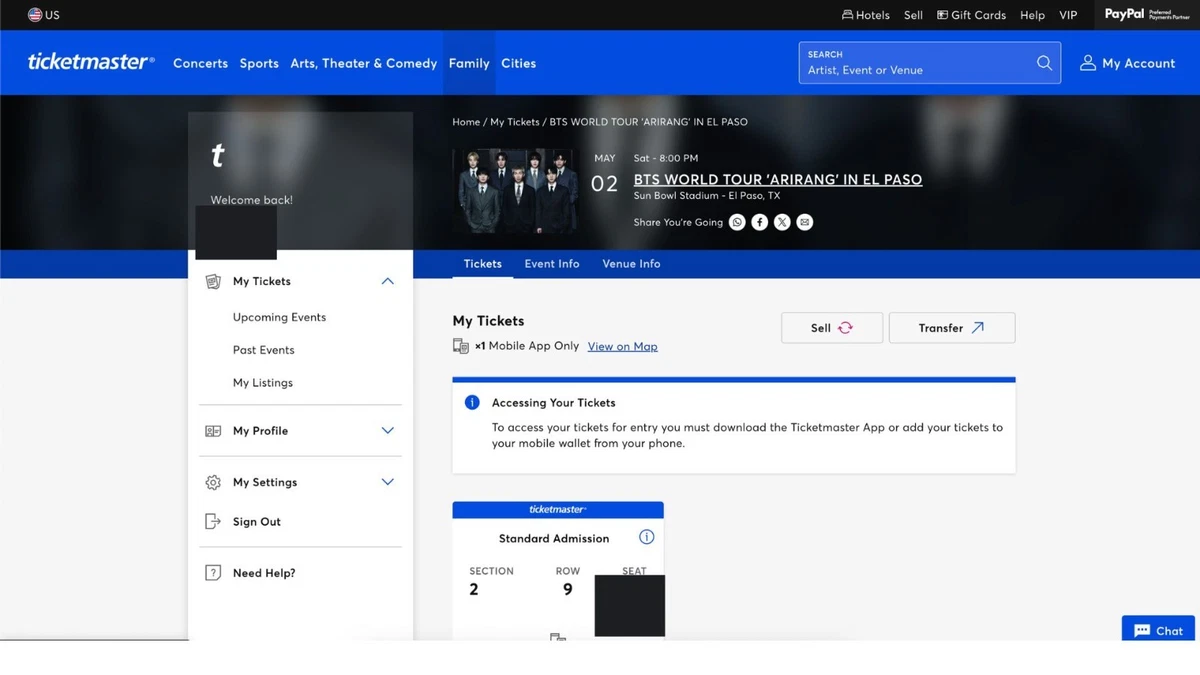Click the Ticketmaster logo
1200x675 pixels.
point(91,62)
